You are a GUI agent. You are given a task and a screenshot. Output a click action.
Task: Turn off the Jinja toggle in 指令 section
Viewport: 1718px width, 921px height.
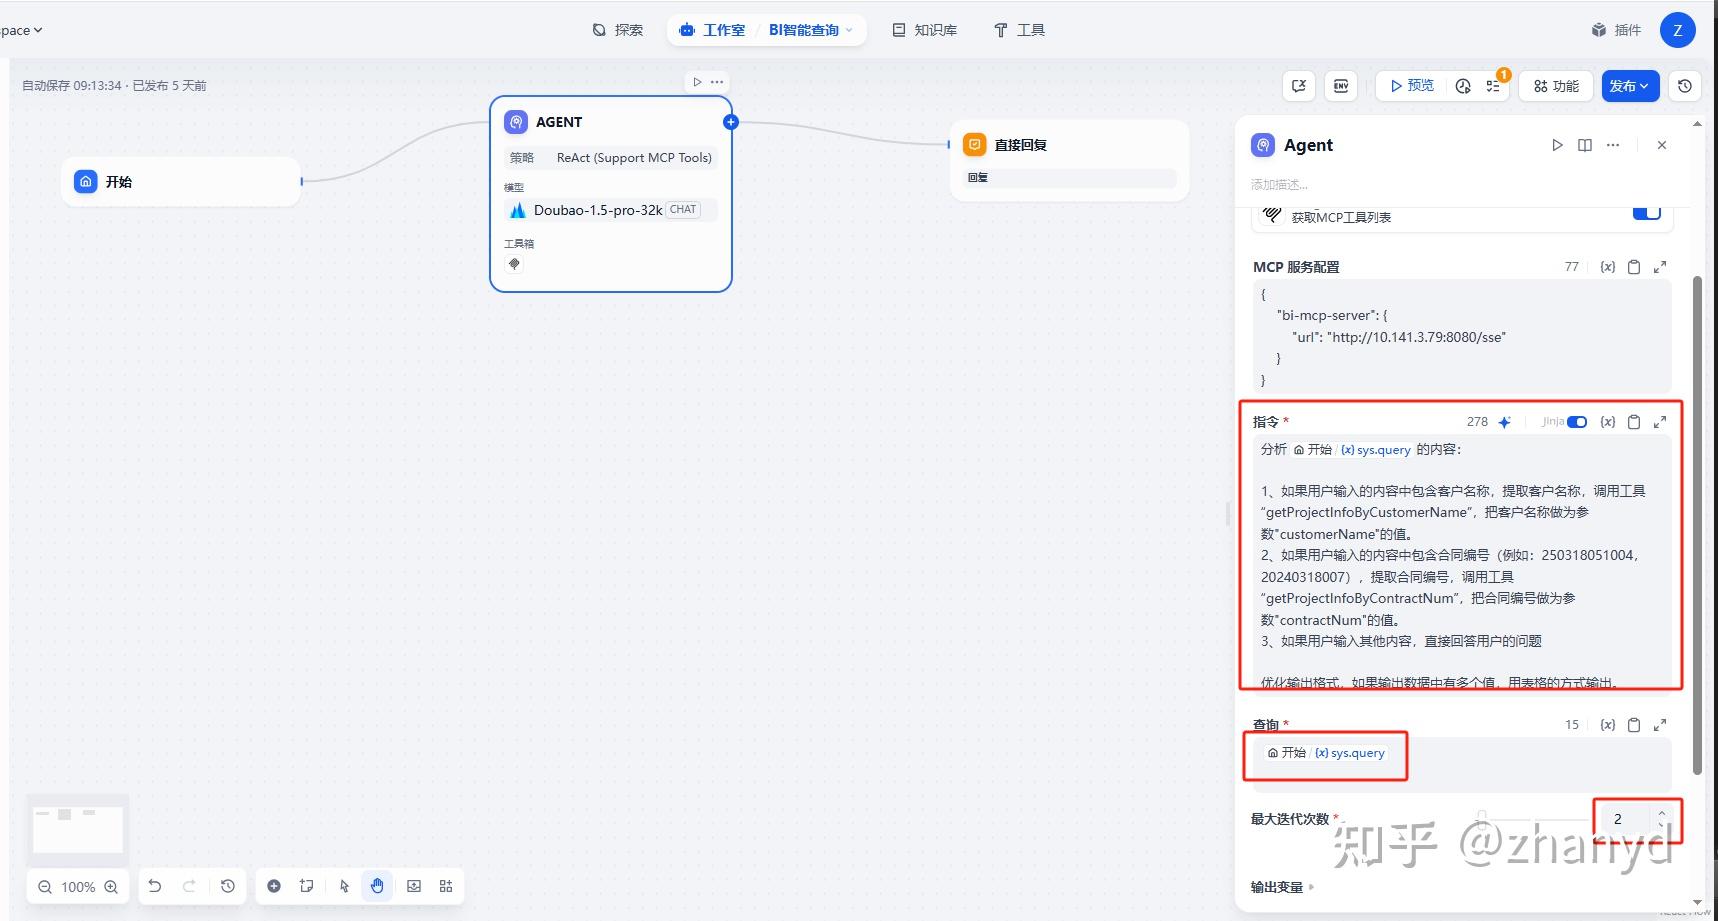coord(1578,421)
